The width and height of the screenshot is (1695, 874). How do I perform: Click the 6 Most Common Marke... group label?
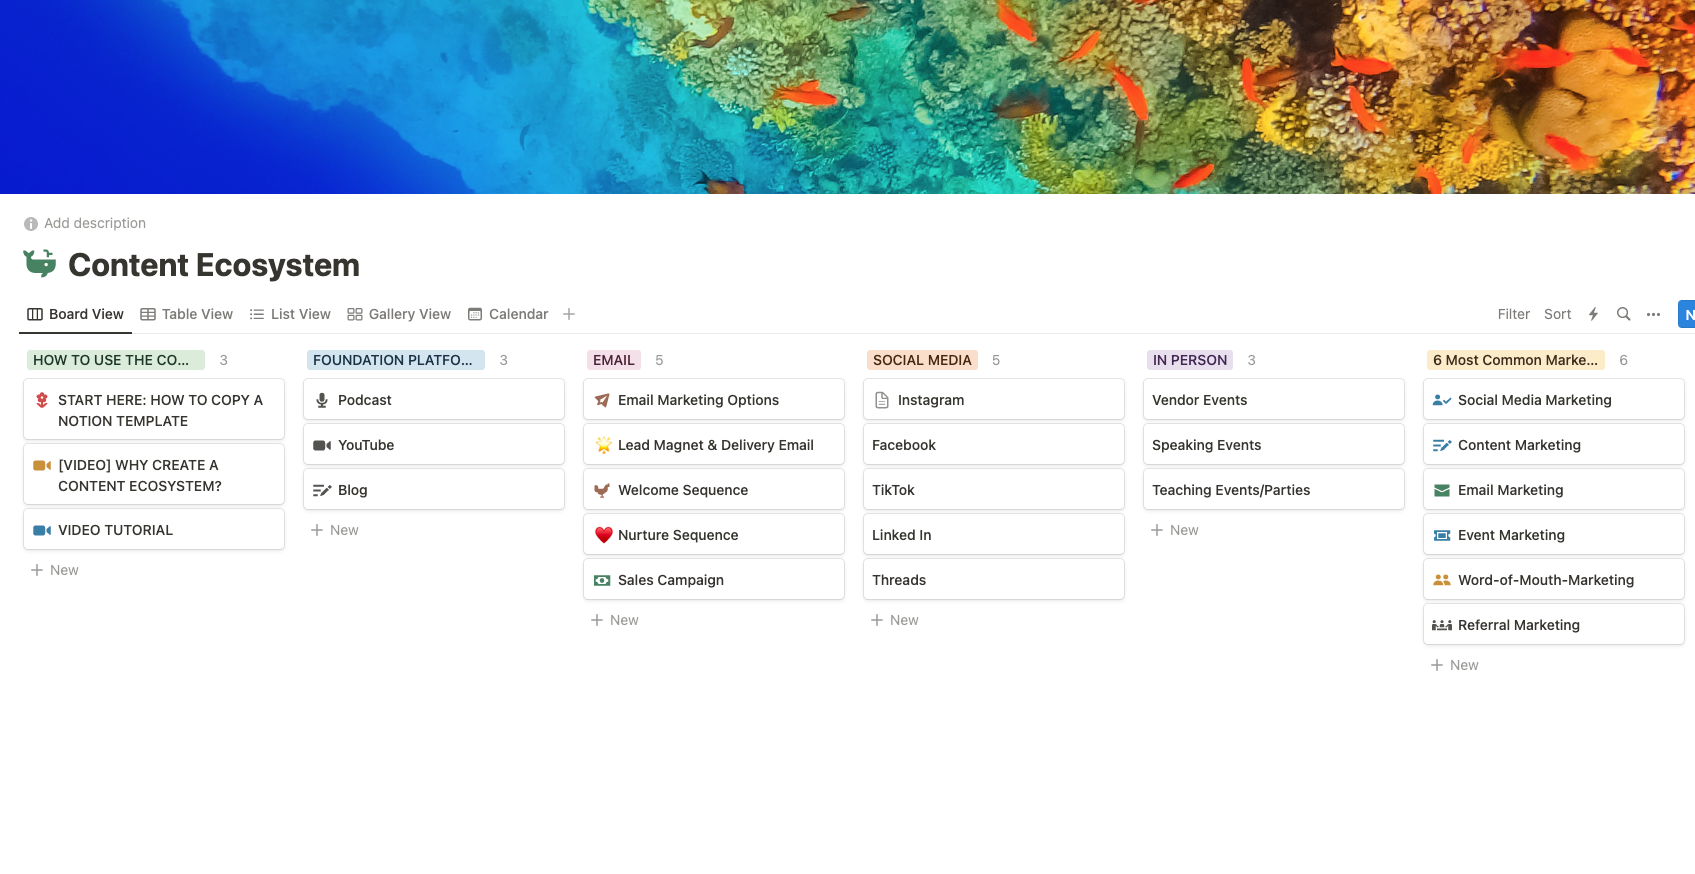pyautogui.click(x=1516, y=360)
